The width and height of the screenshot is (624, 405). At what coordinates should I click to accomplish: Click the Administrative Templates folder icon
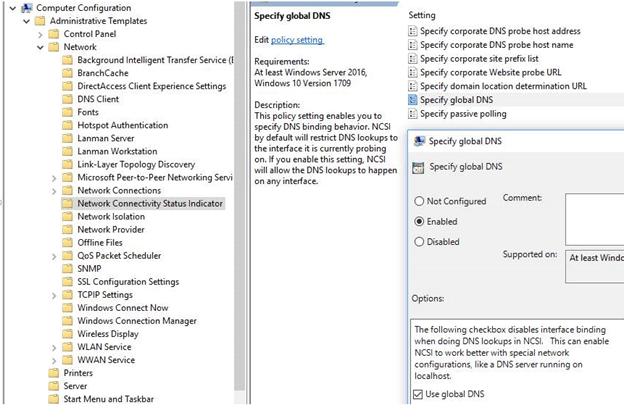(40, 21)
